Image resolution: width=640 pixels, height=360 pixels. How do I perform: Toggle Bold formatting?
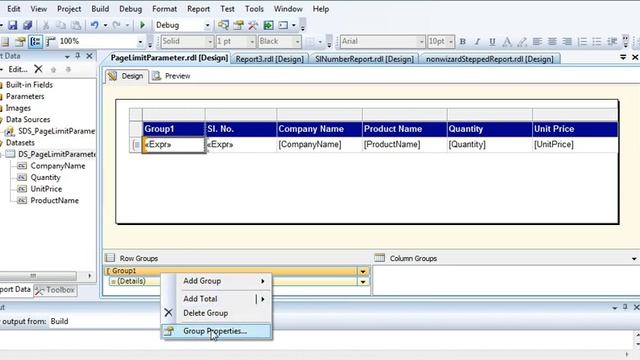462,41
